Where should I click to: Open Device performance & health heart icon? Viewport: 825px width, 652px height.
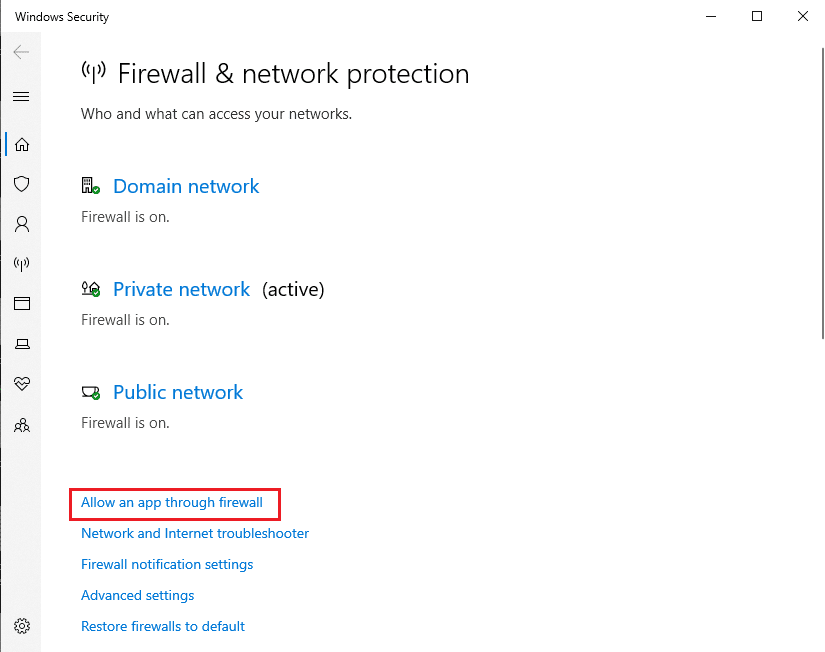[x=21, y=384]
